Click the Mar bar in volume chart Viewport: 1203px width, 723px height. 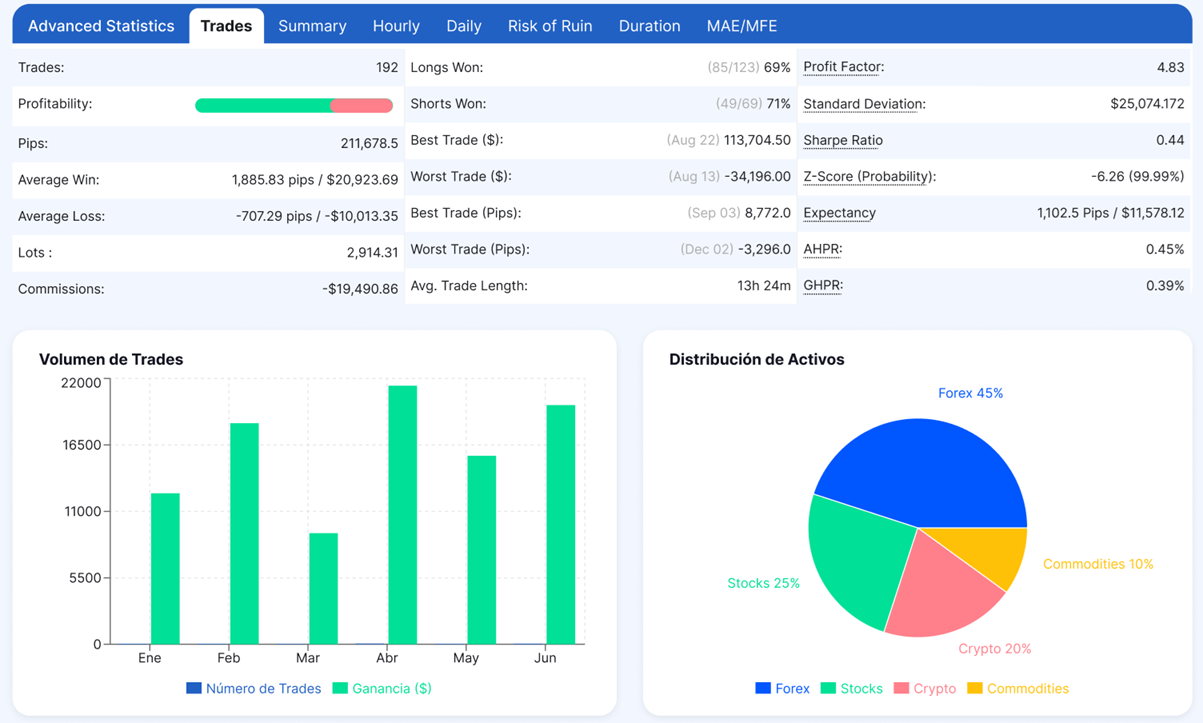323,589
